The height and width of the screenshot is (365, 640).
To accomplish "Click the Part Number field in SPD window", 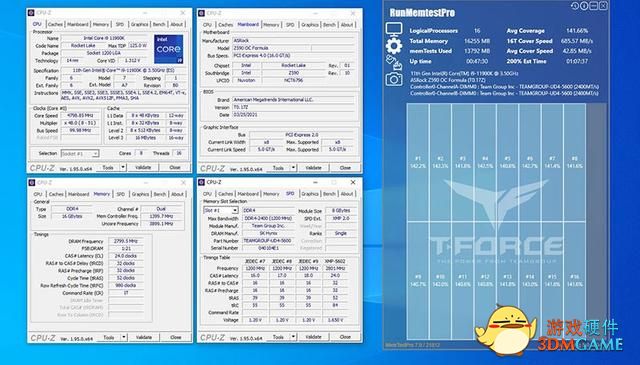I will pos(268,241).
